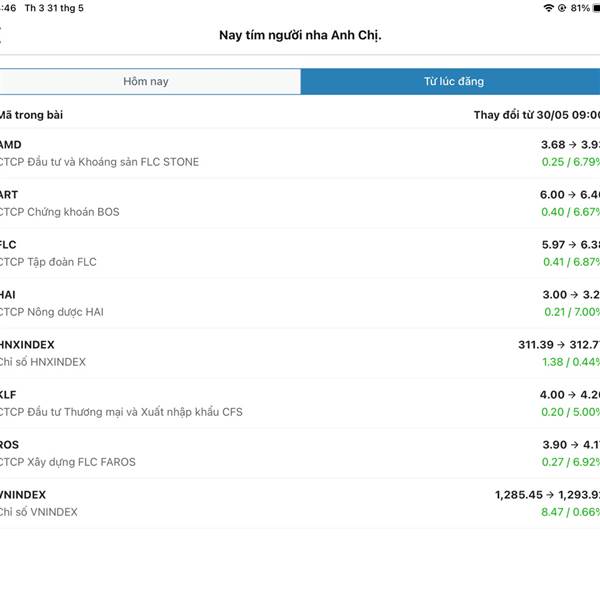Screen dimensions: 600x600
Task: Open the HAI stock row
Action: (300, 303)
